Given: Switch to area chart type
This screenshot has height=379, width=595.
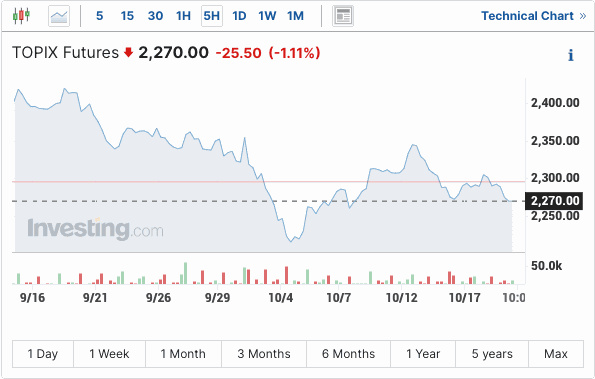Looking at the screenshot, I should point(59,16).
